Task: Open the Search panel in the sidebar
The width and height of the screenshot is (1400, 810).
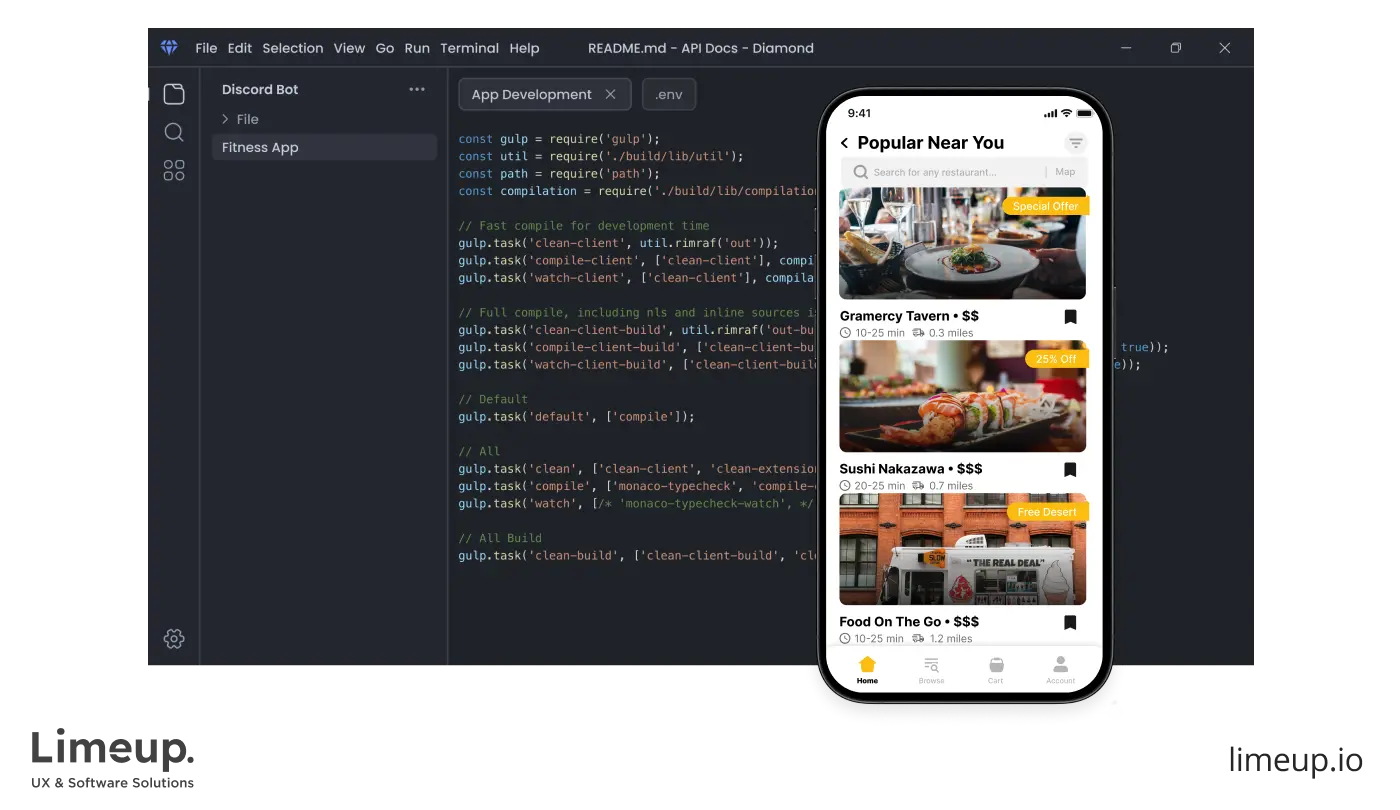Action: point(173,131)
